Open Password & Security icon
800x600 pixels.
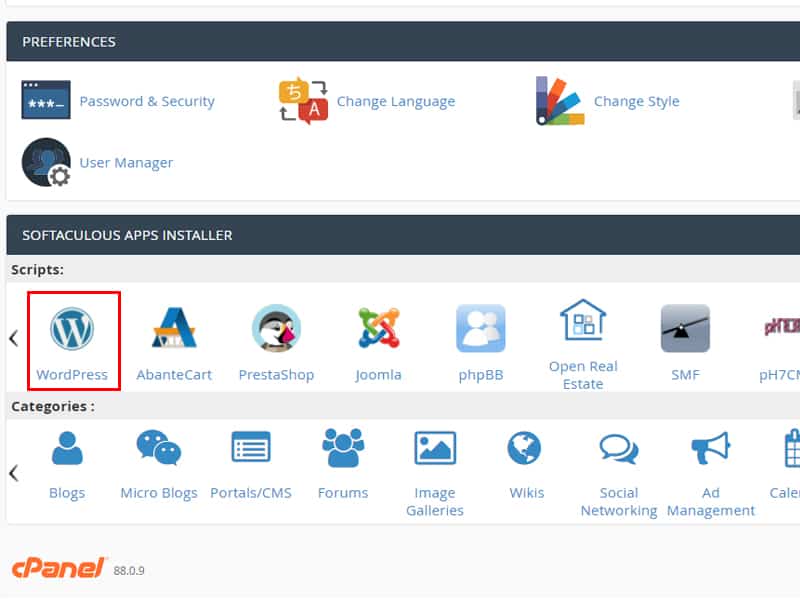click(46, 99)
